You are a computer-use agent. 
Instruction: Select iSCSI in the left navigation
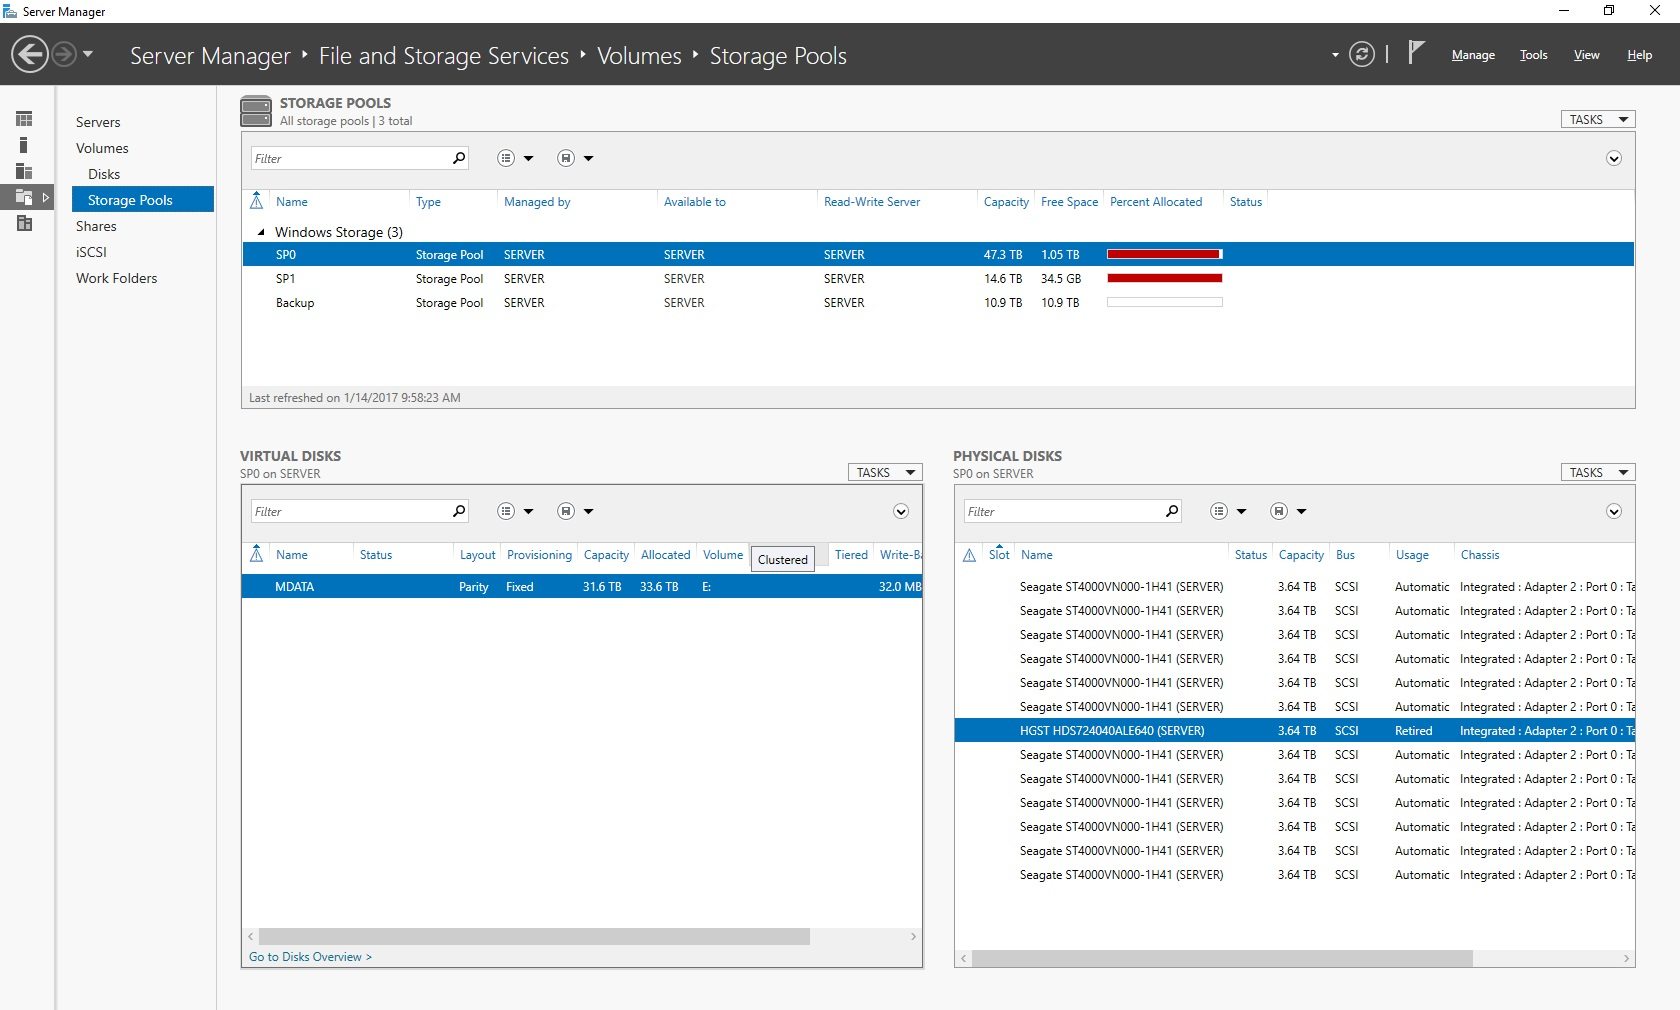tap(91, 252)
